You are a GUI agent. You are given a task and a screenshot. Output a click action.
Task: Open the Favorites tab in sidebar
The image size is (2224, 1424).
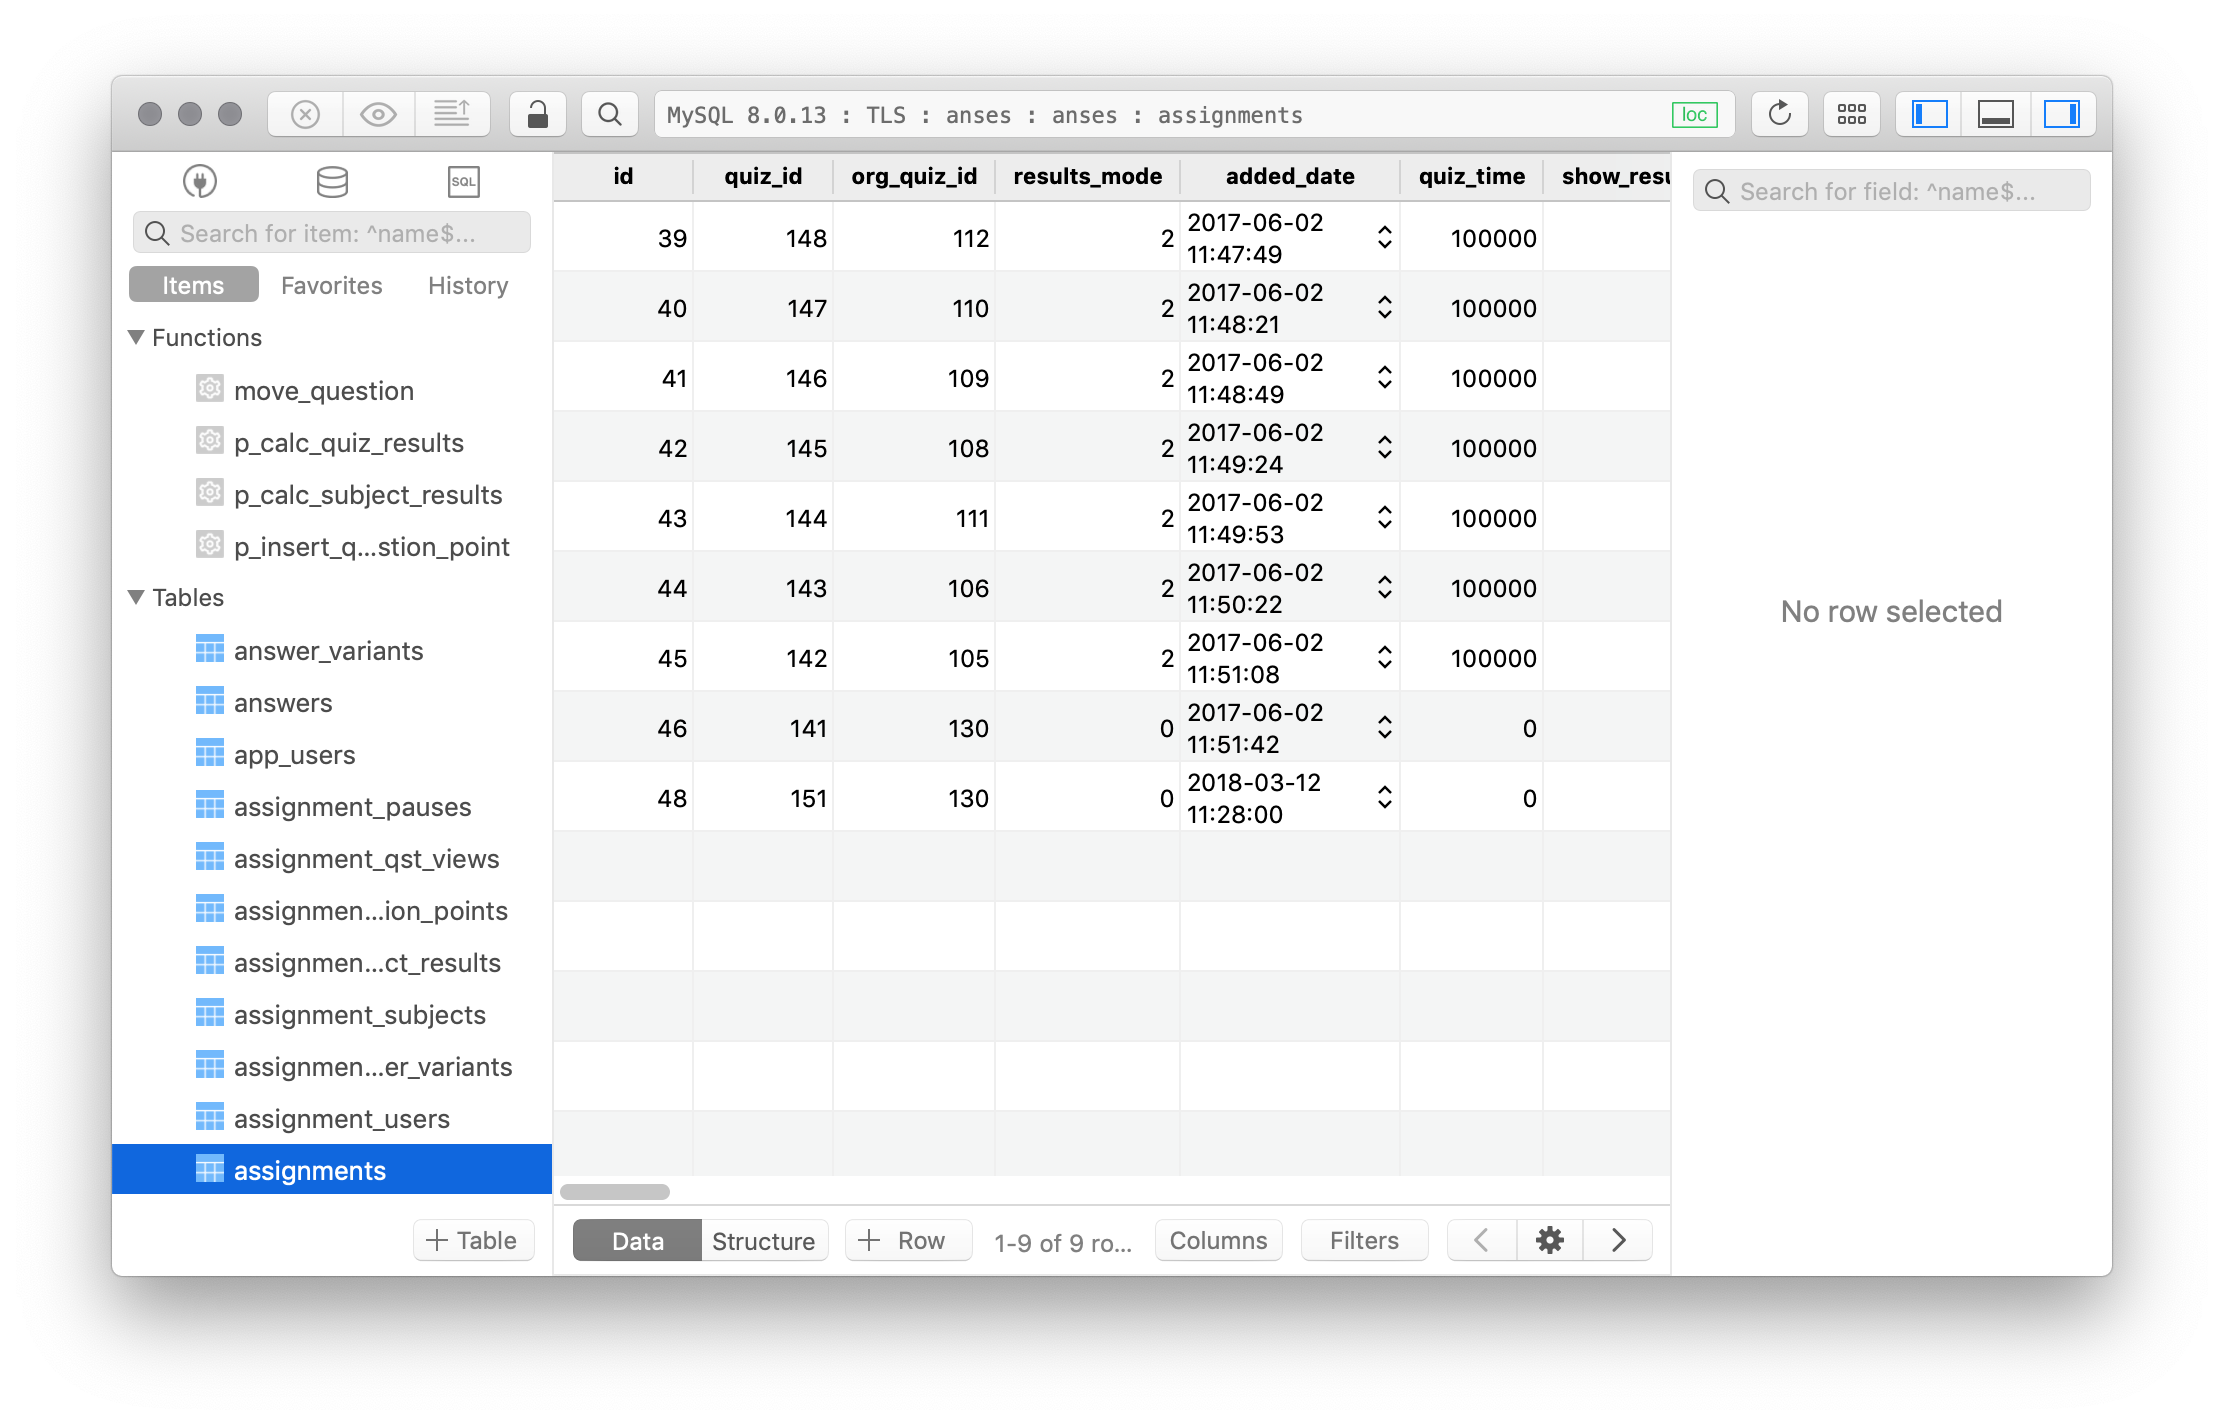coord(331,285)
